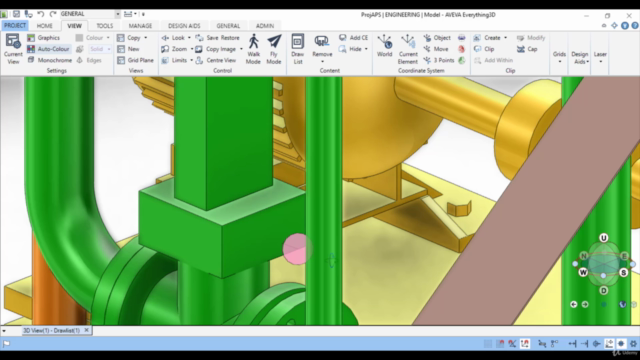Expand the Copy Image dropdown arrow
640x360 pixels.
241,49
